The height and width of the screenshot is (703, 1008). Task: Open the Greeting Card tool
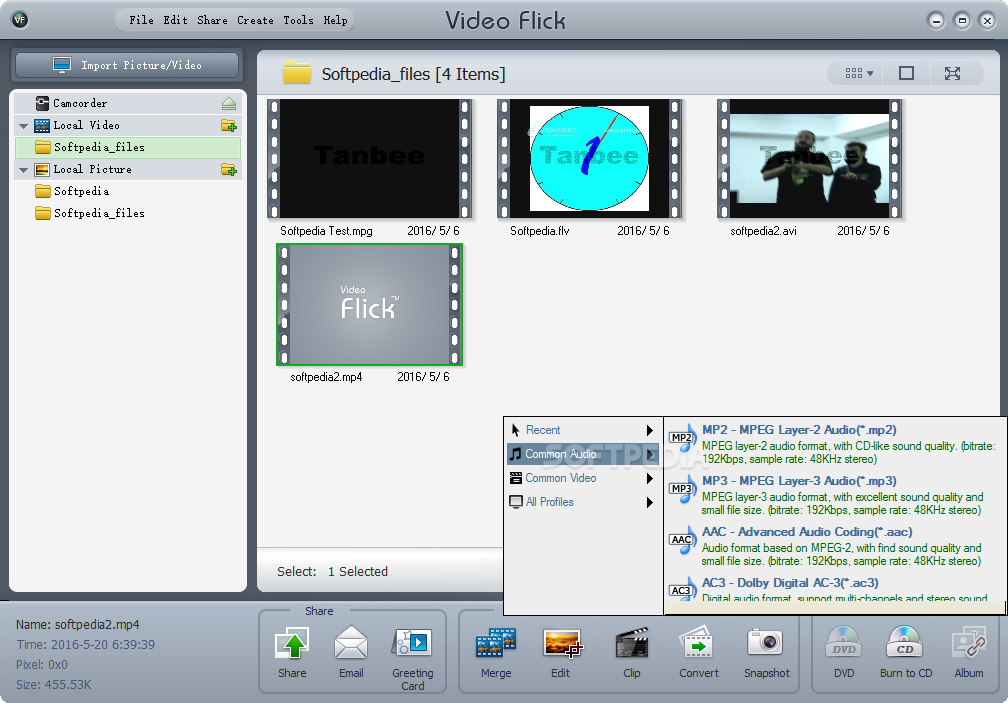point(412,644)
